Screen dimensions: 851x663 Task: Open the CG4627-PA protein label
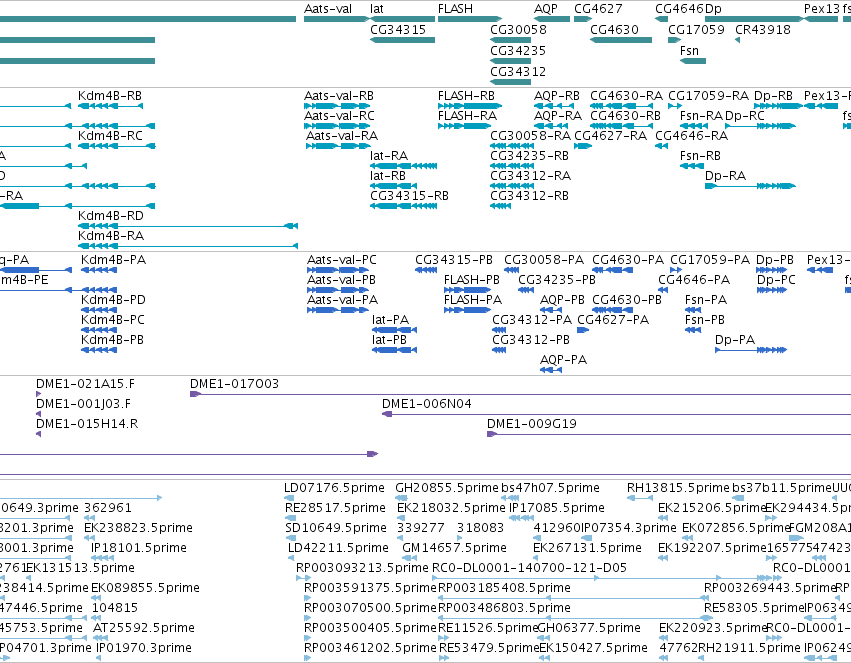pos(613,320)
